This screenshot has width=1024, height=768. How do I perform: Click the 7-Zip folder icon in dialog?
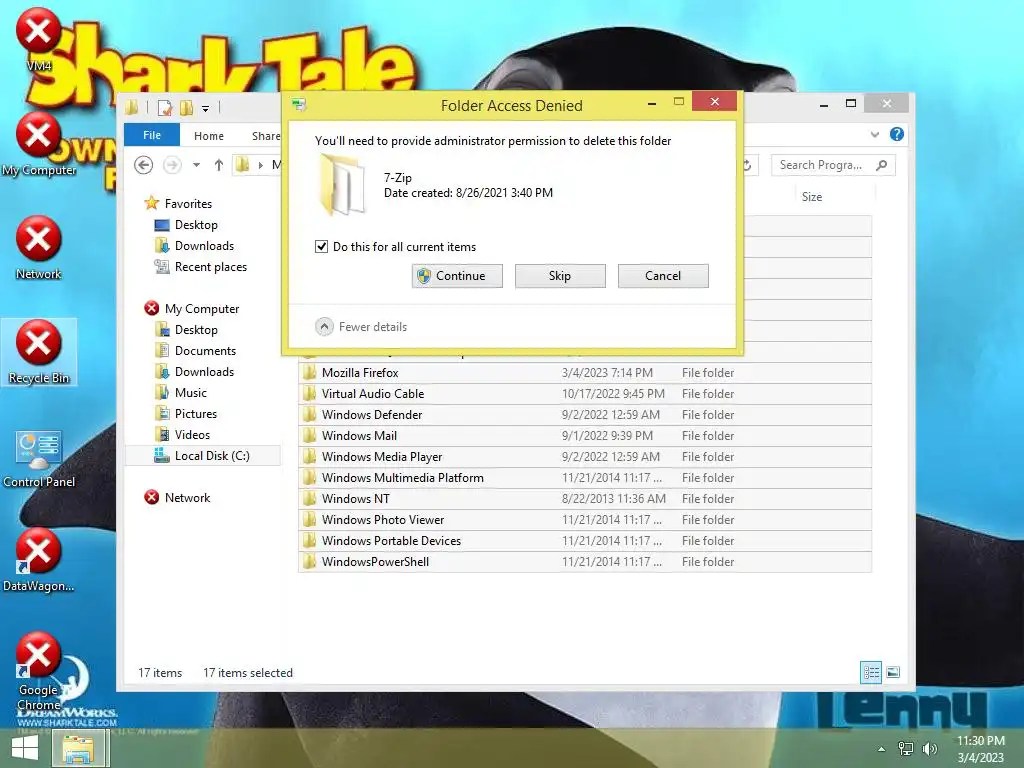343,185
